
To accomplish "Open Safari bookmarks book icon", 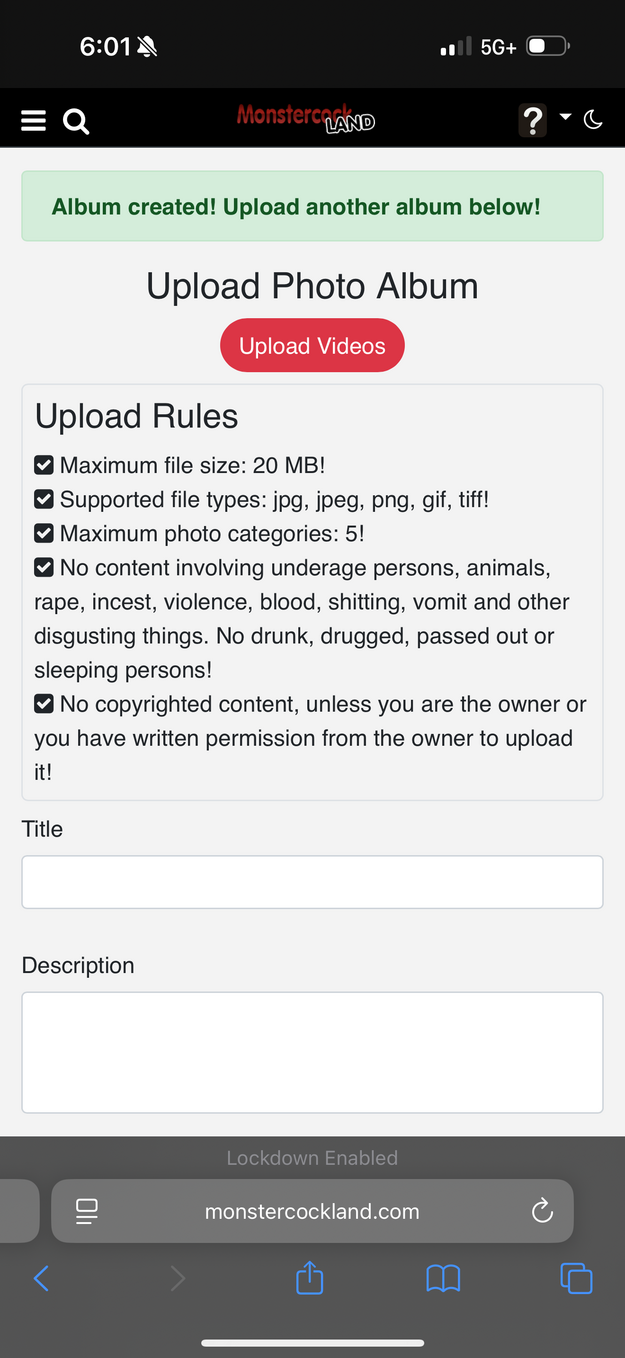I will [443, 1278].
